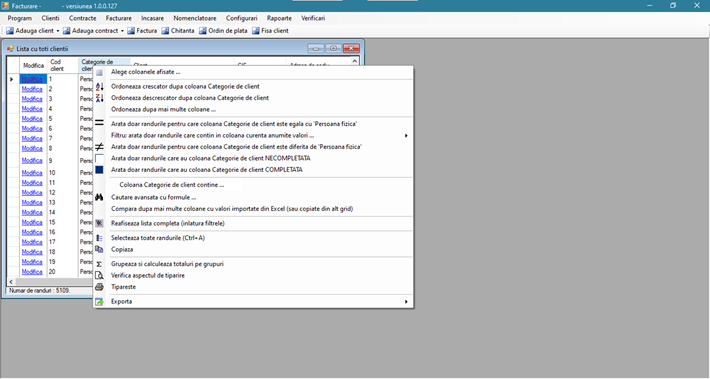The width and height of the screenshot is (710, 379).
Task: Open the Nomenclatoare menu
Action: click(x=195, y=18)
